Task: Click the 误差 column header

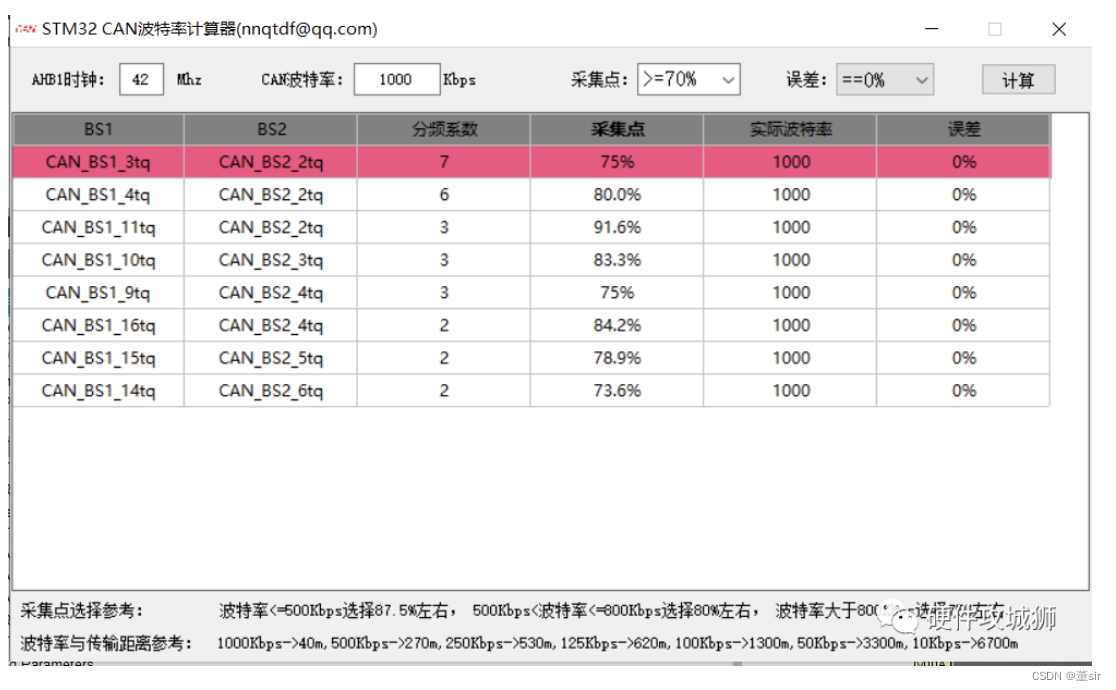Action: [x=963, y=128]
